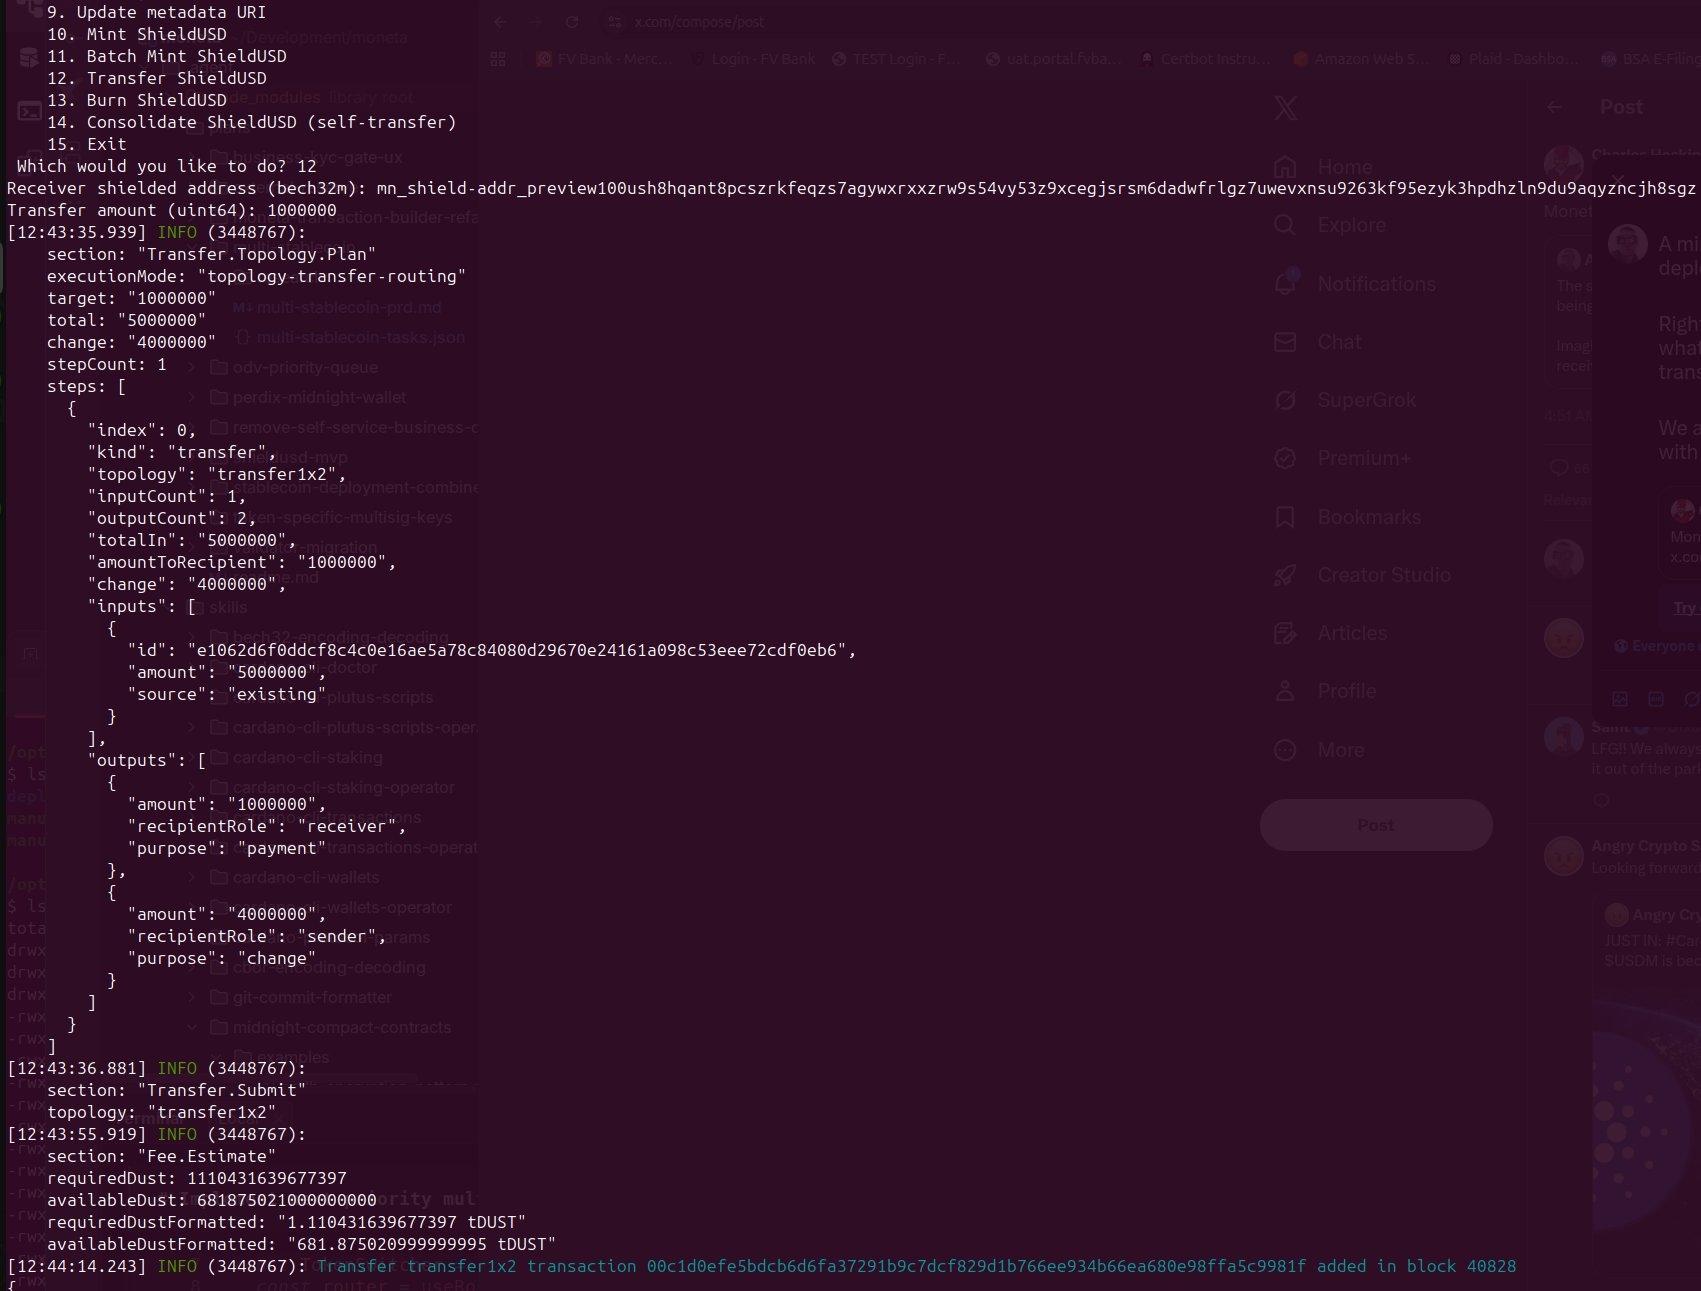Expand the cardano-cli-staking folder

pos(307,757)
